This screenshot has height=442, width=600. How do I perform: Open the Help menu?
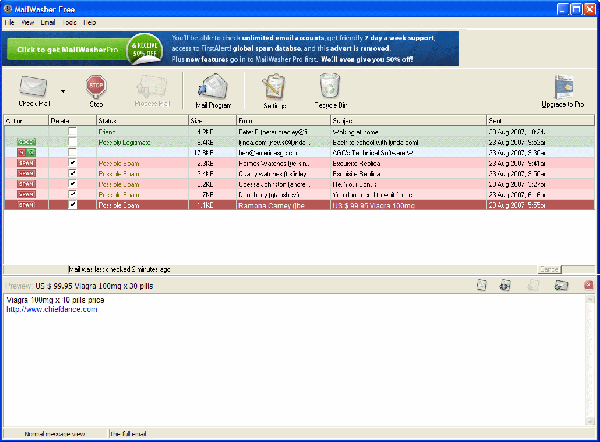90,23
